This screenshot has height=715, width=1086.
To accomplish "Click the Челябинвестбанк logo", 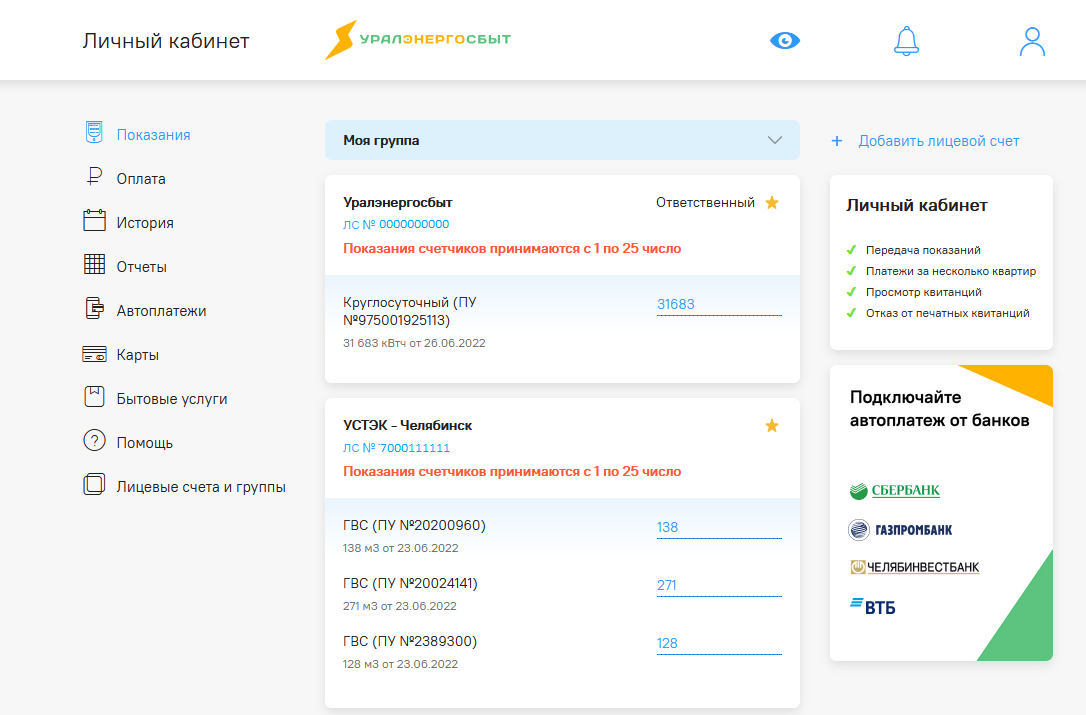I will coord(914,567).
